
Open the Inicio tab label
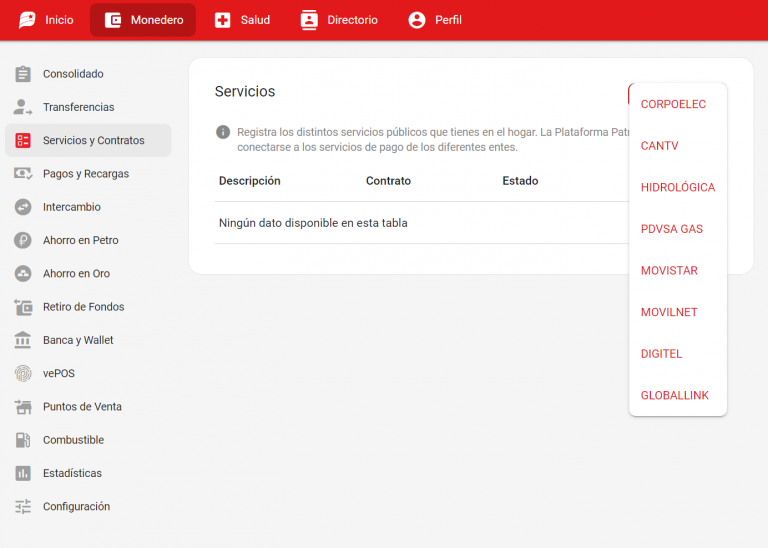point(59,20)
